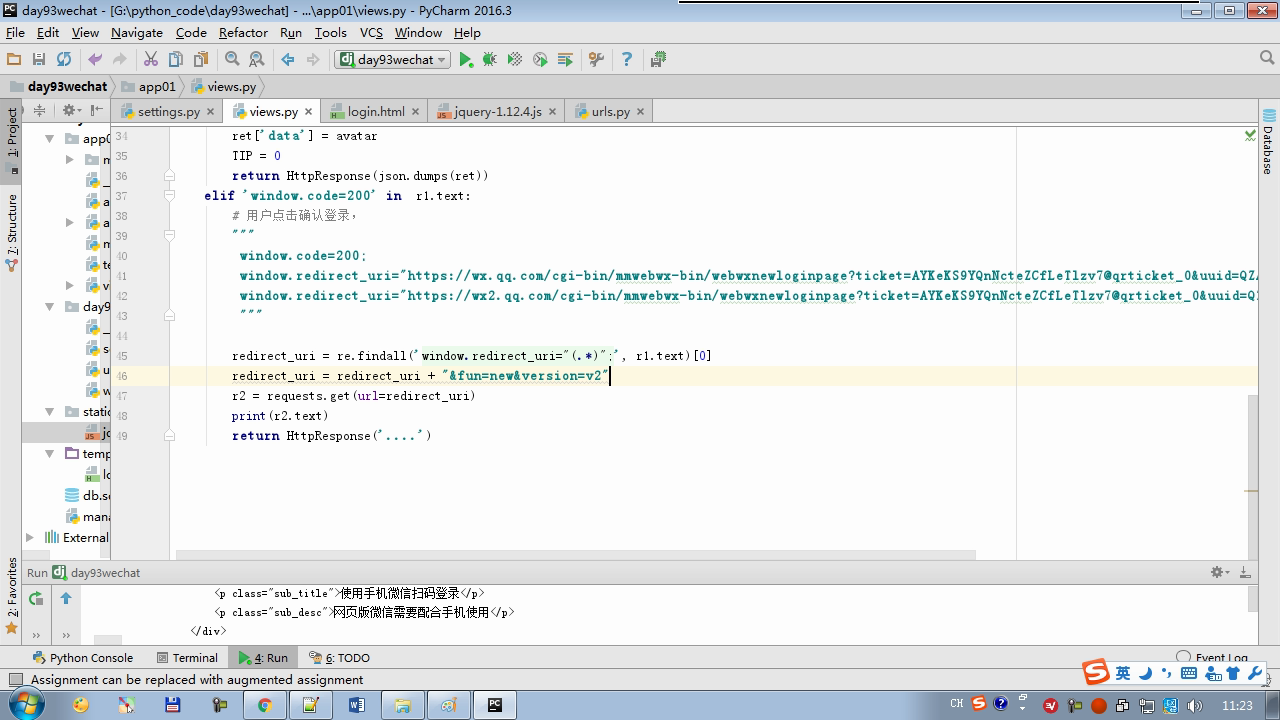
Task: Rerun the app in the Run panel
Action: (36, 598)
